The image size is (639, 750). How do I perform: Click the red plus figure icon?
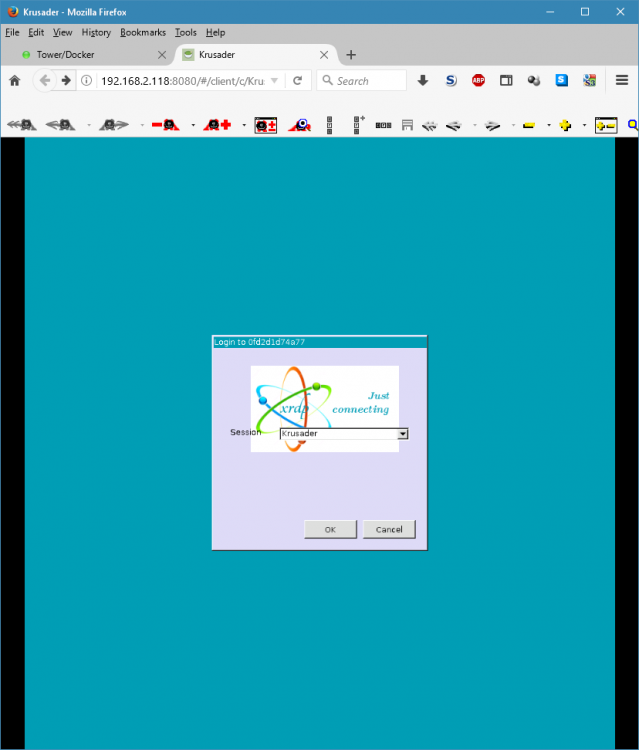click(x=217, y=125)
